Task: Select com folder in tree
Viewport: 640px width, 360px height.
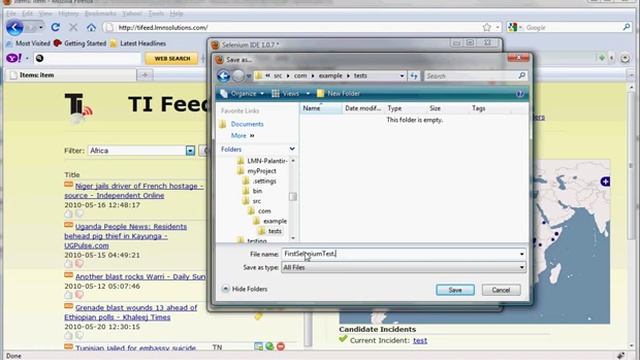Action: tap(264, 211)
